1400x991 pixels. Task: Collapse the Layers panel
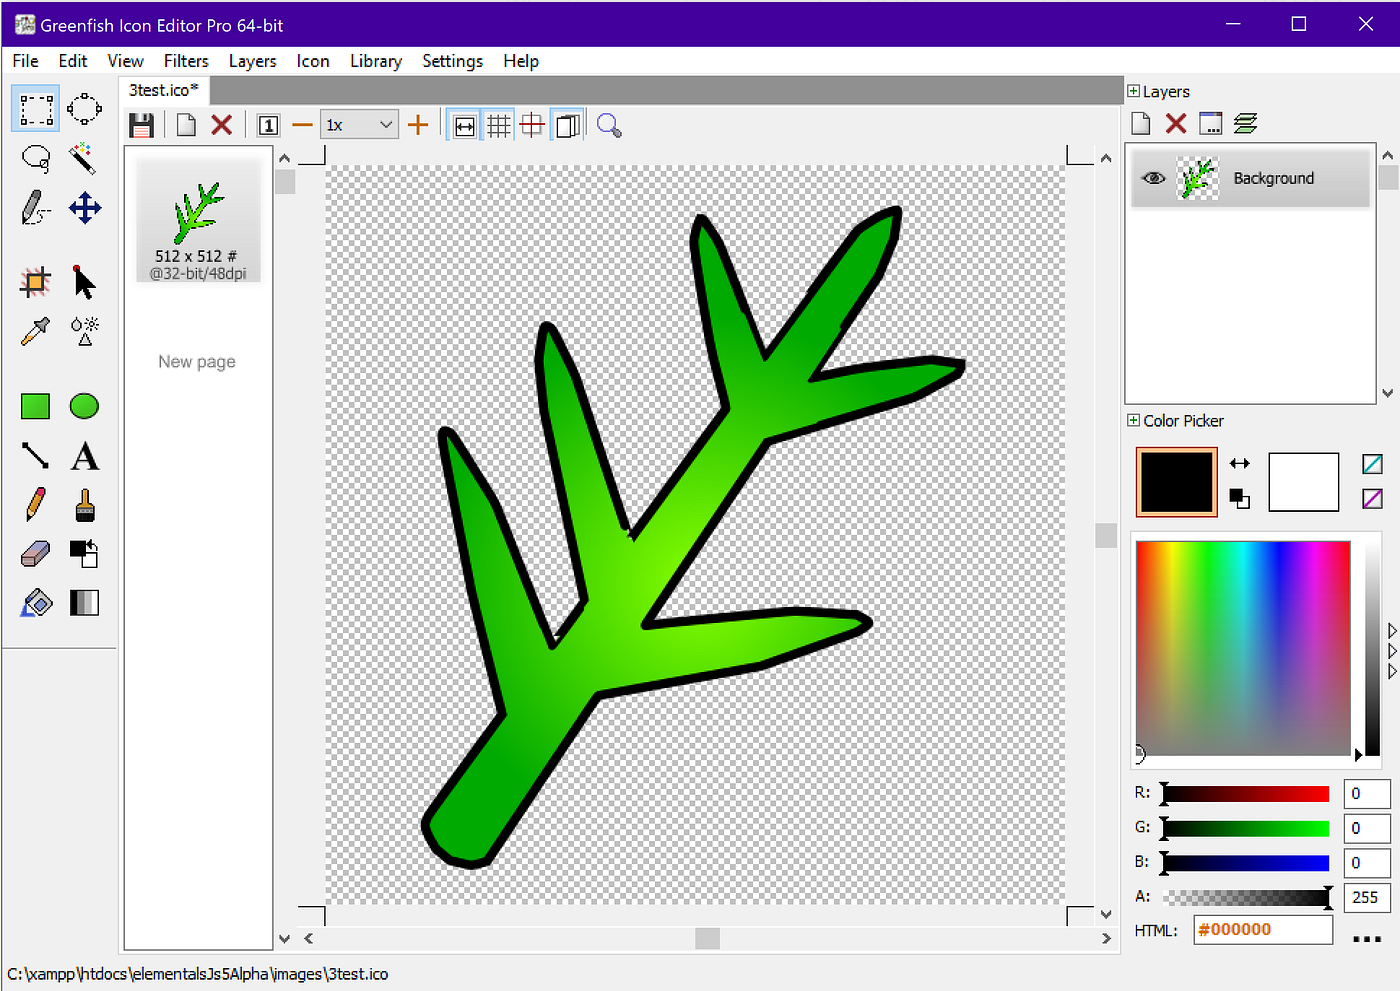click(1134, 91)
